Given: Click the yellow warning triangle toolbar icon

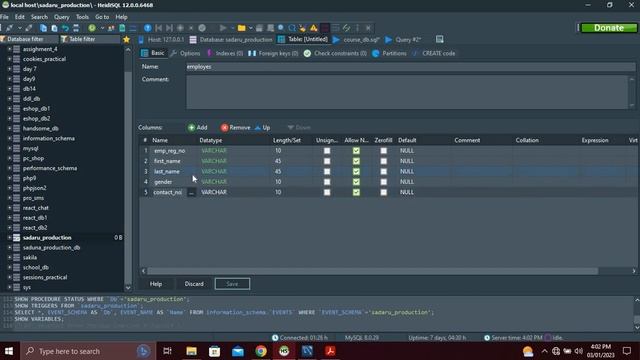Looking at the screenshot, I should click(313, 28).
